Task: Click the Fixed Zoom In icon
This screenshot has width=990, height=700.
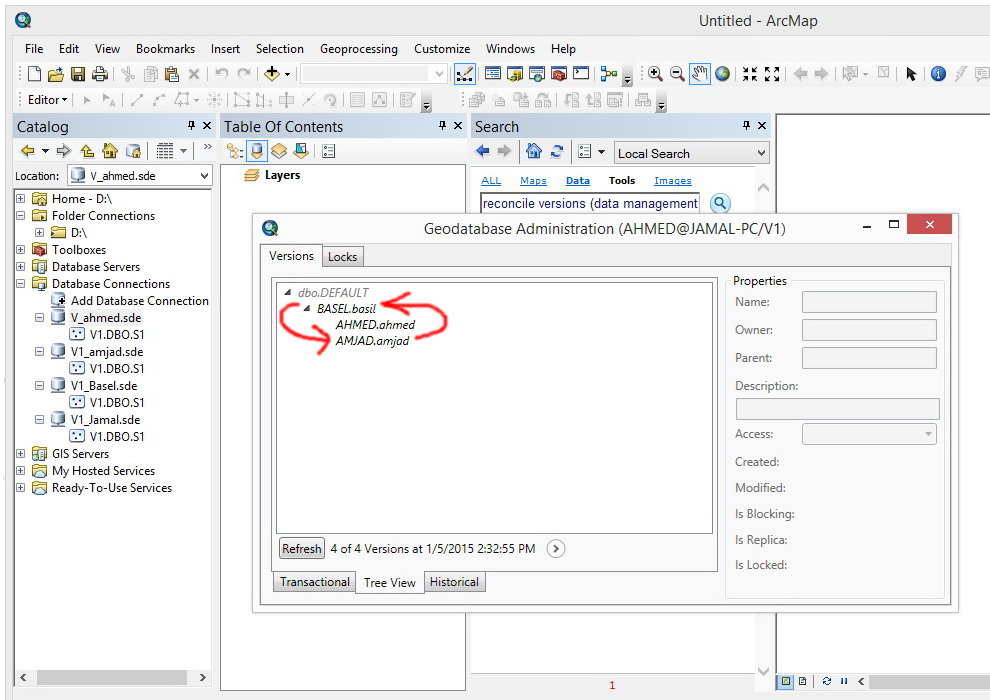Action: [749, 74]
